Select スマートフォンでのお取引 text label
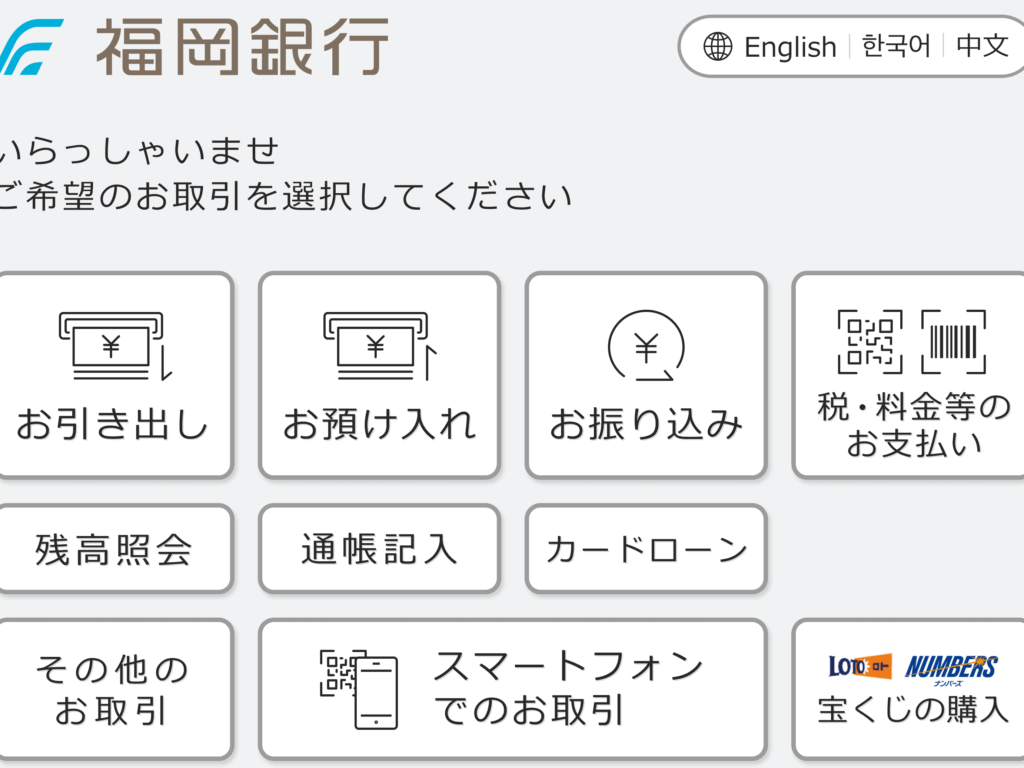 pos(568,688)
